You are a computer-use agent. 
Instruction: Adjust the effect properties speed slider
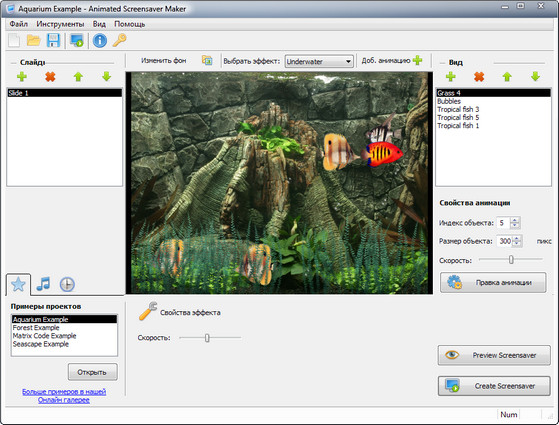point(207,338)
